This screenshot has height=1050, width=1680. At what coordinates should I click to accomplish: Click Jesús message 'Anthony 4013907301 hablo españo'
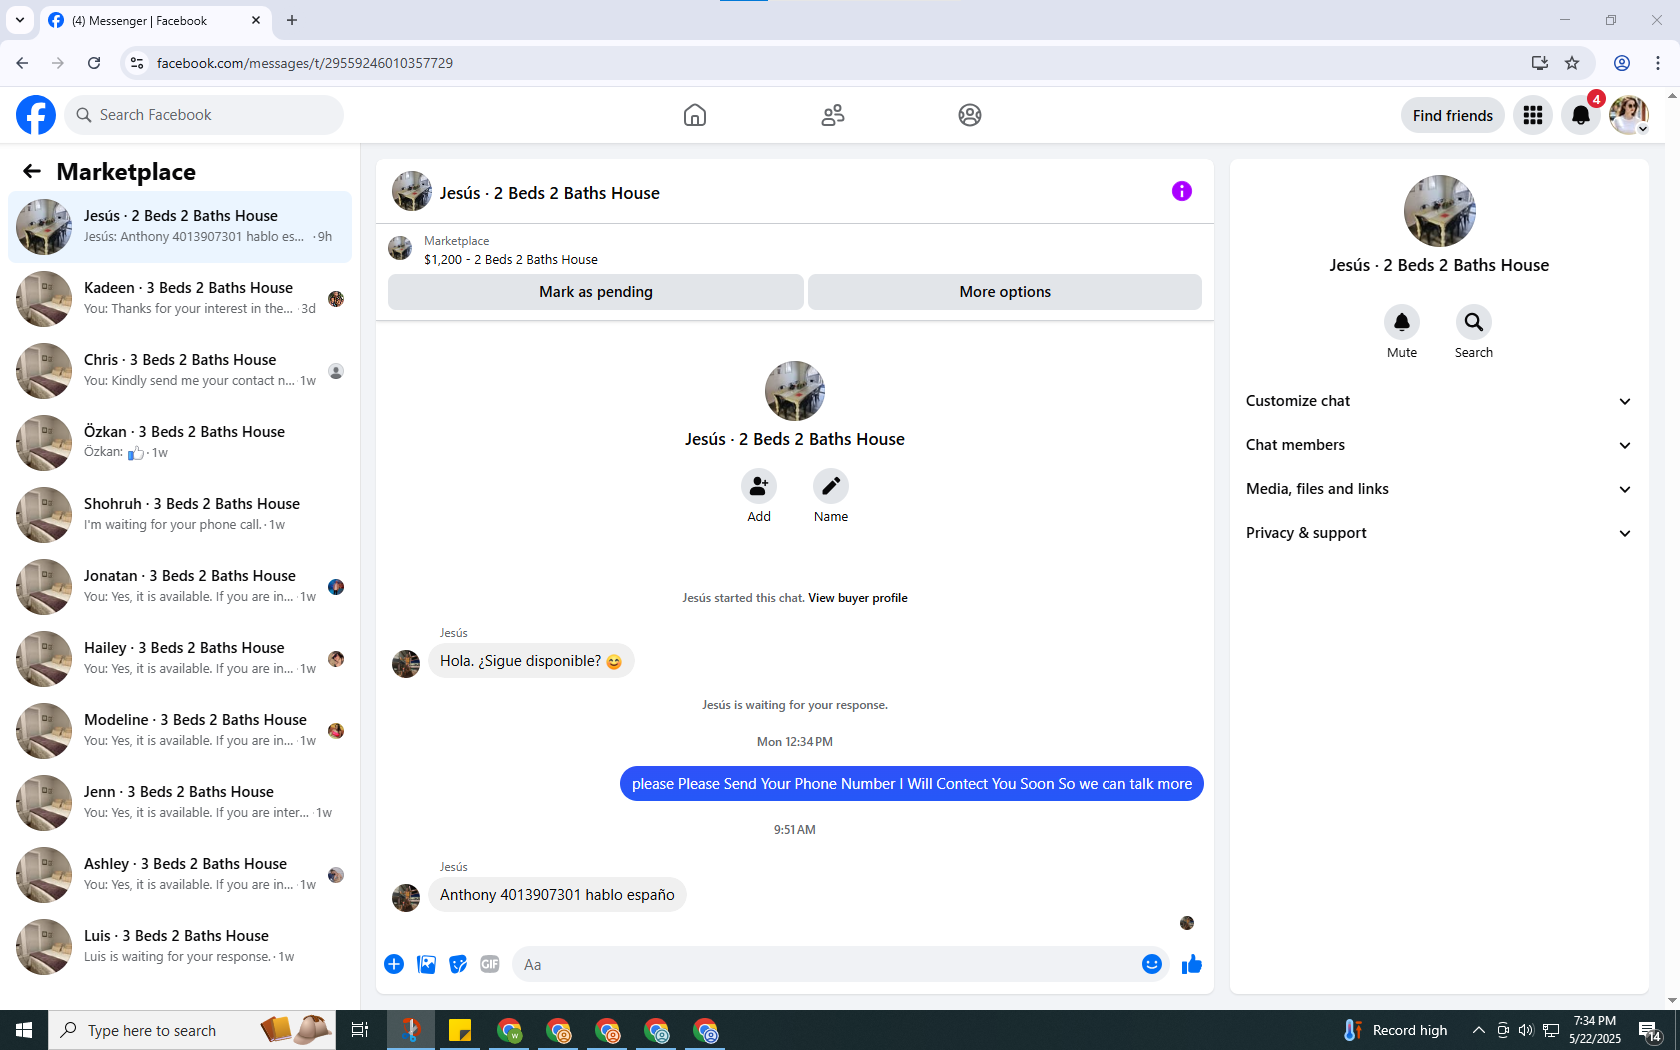(557, 895)
